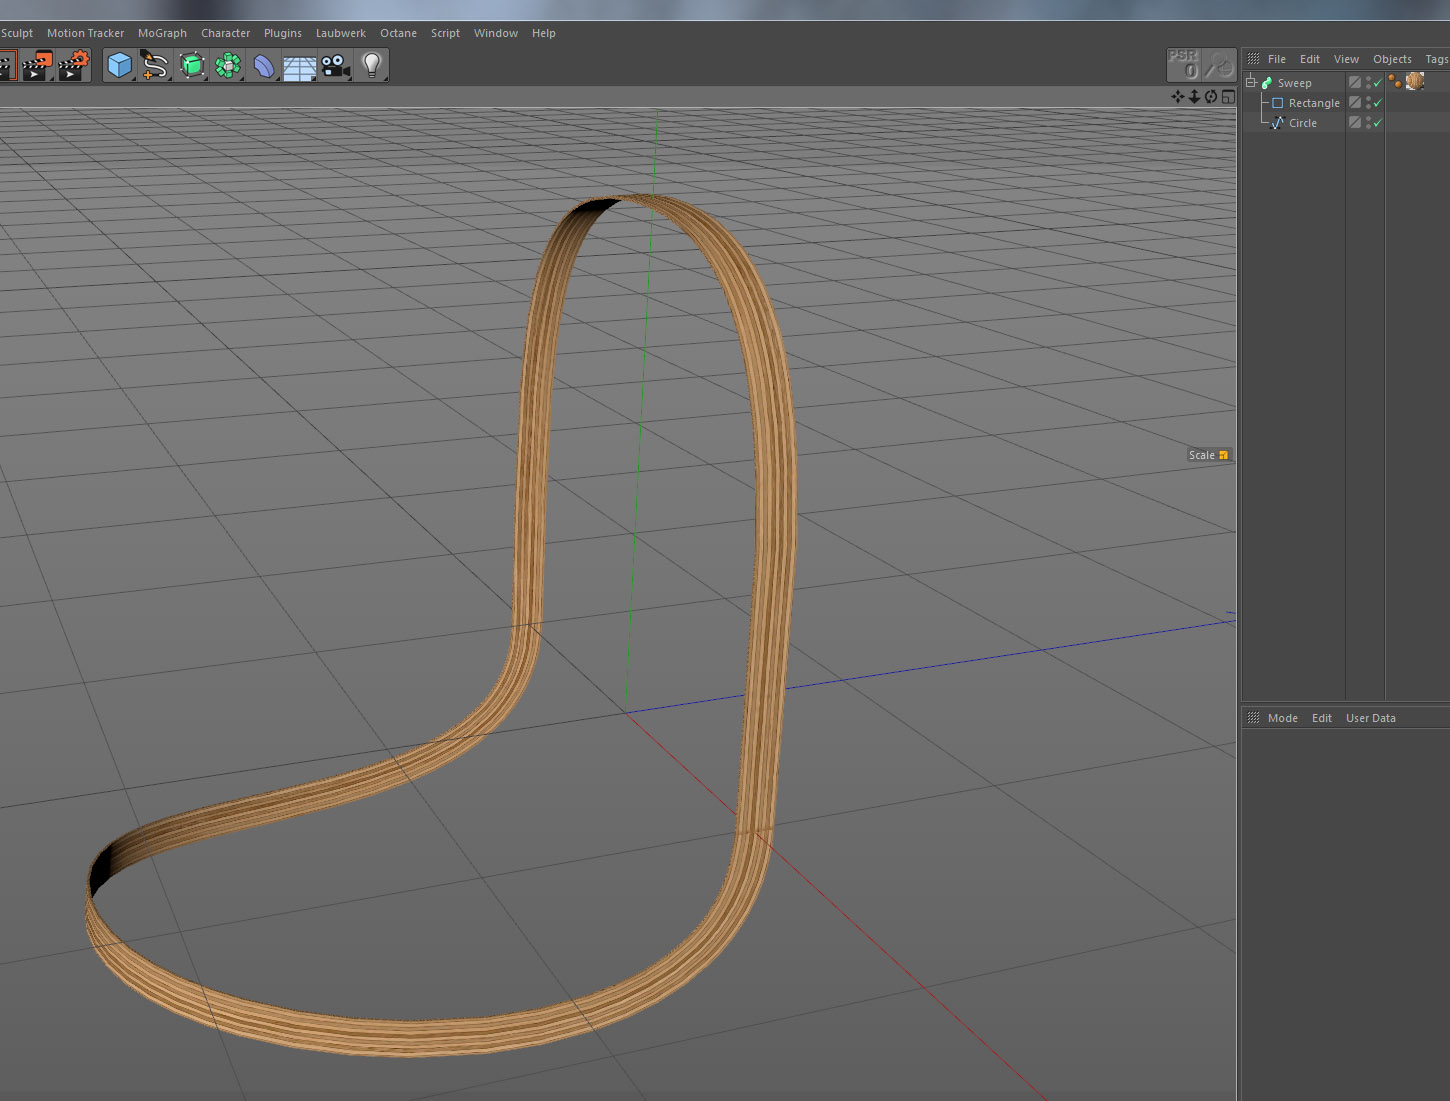Open the green Subdivision Surface generator tool
Screen dimensions: 1450x1101
(x=192, y=66)
